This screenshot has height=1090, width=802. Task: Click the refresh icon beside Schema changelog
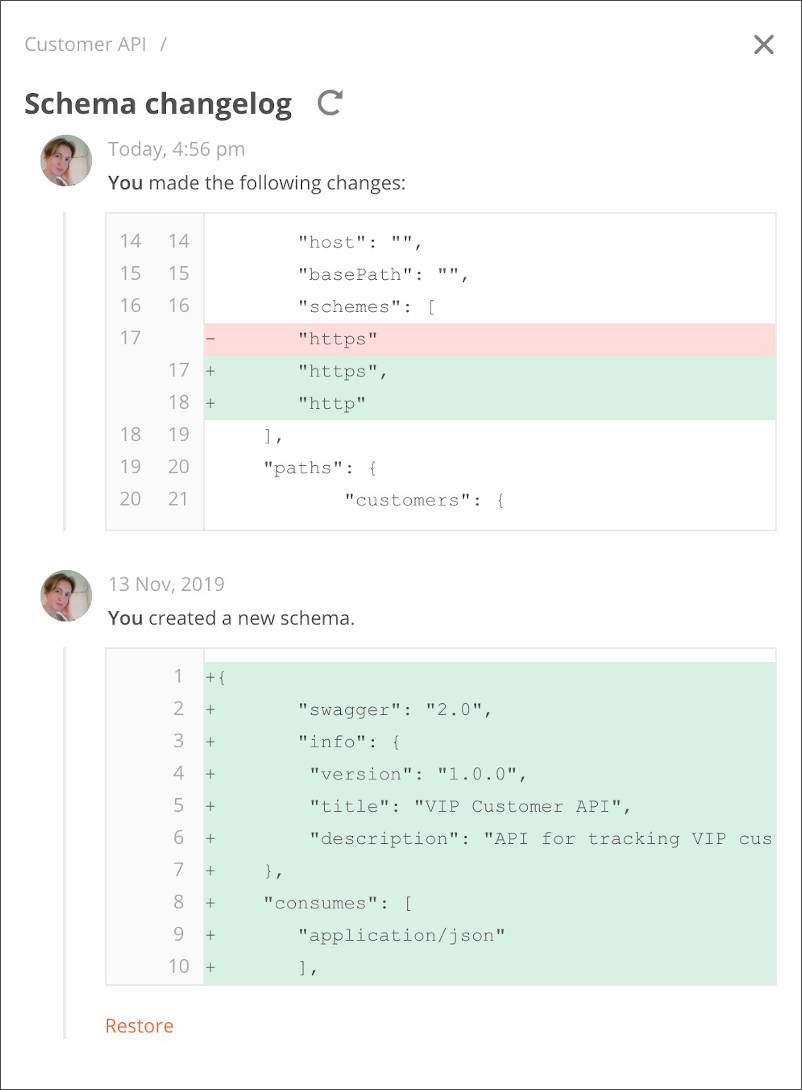(329, 103)
